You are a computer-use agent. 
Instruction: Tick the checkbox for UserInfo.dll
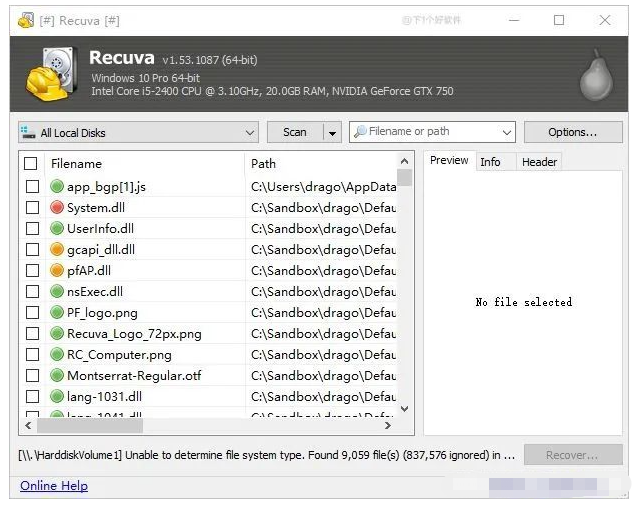[x=32, y=229]
